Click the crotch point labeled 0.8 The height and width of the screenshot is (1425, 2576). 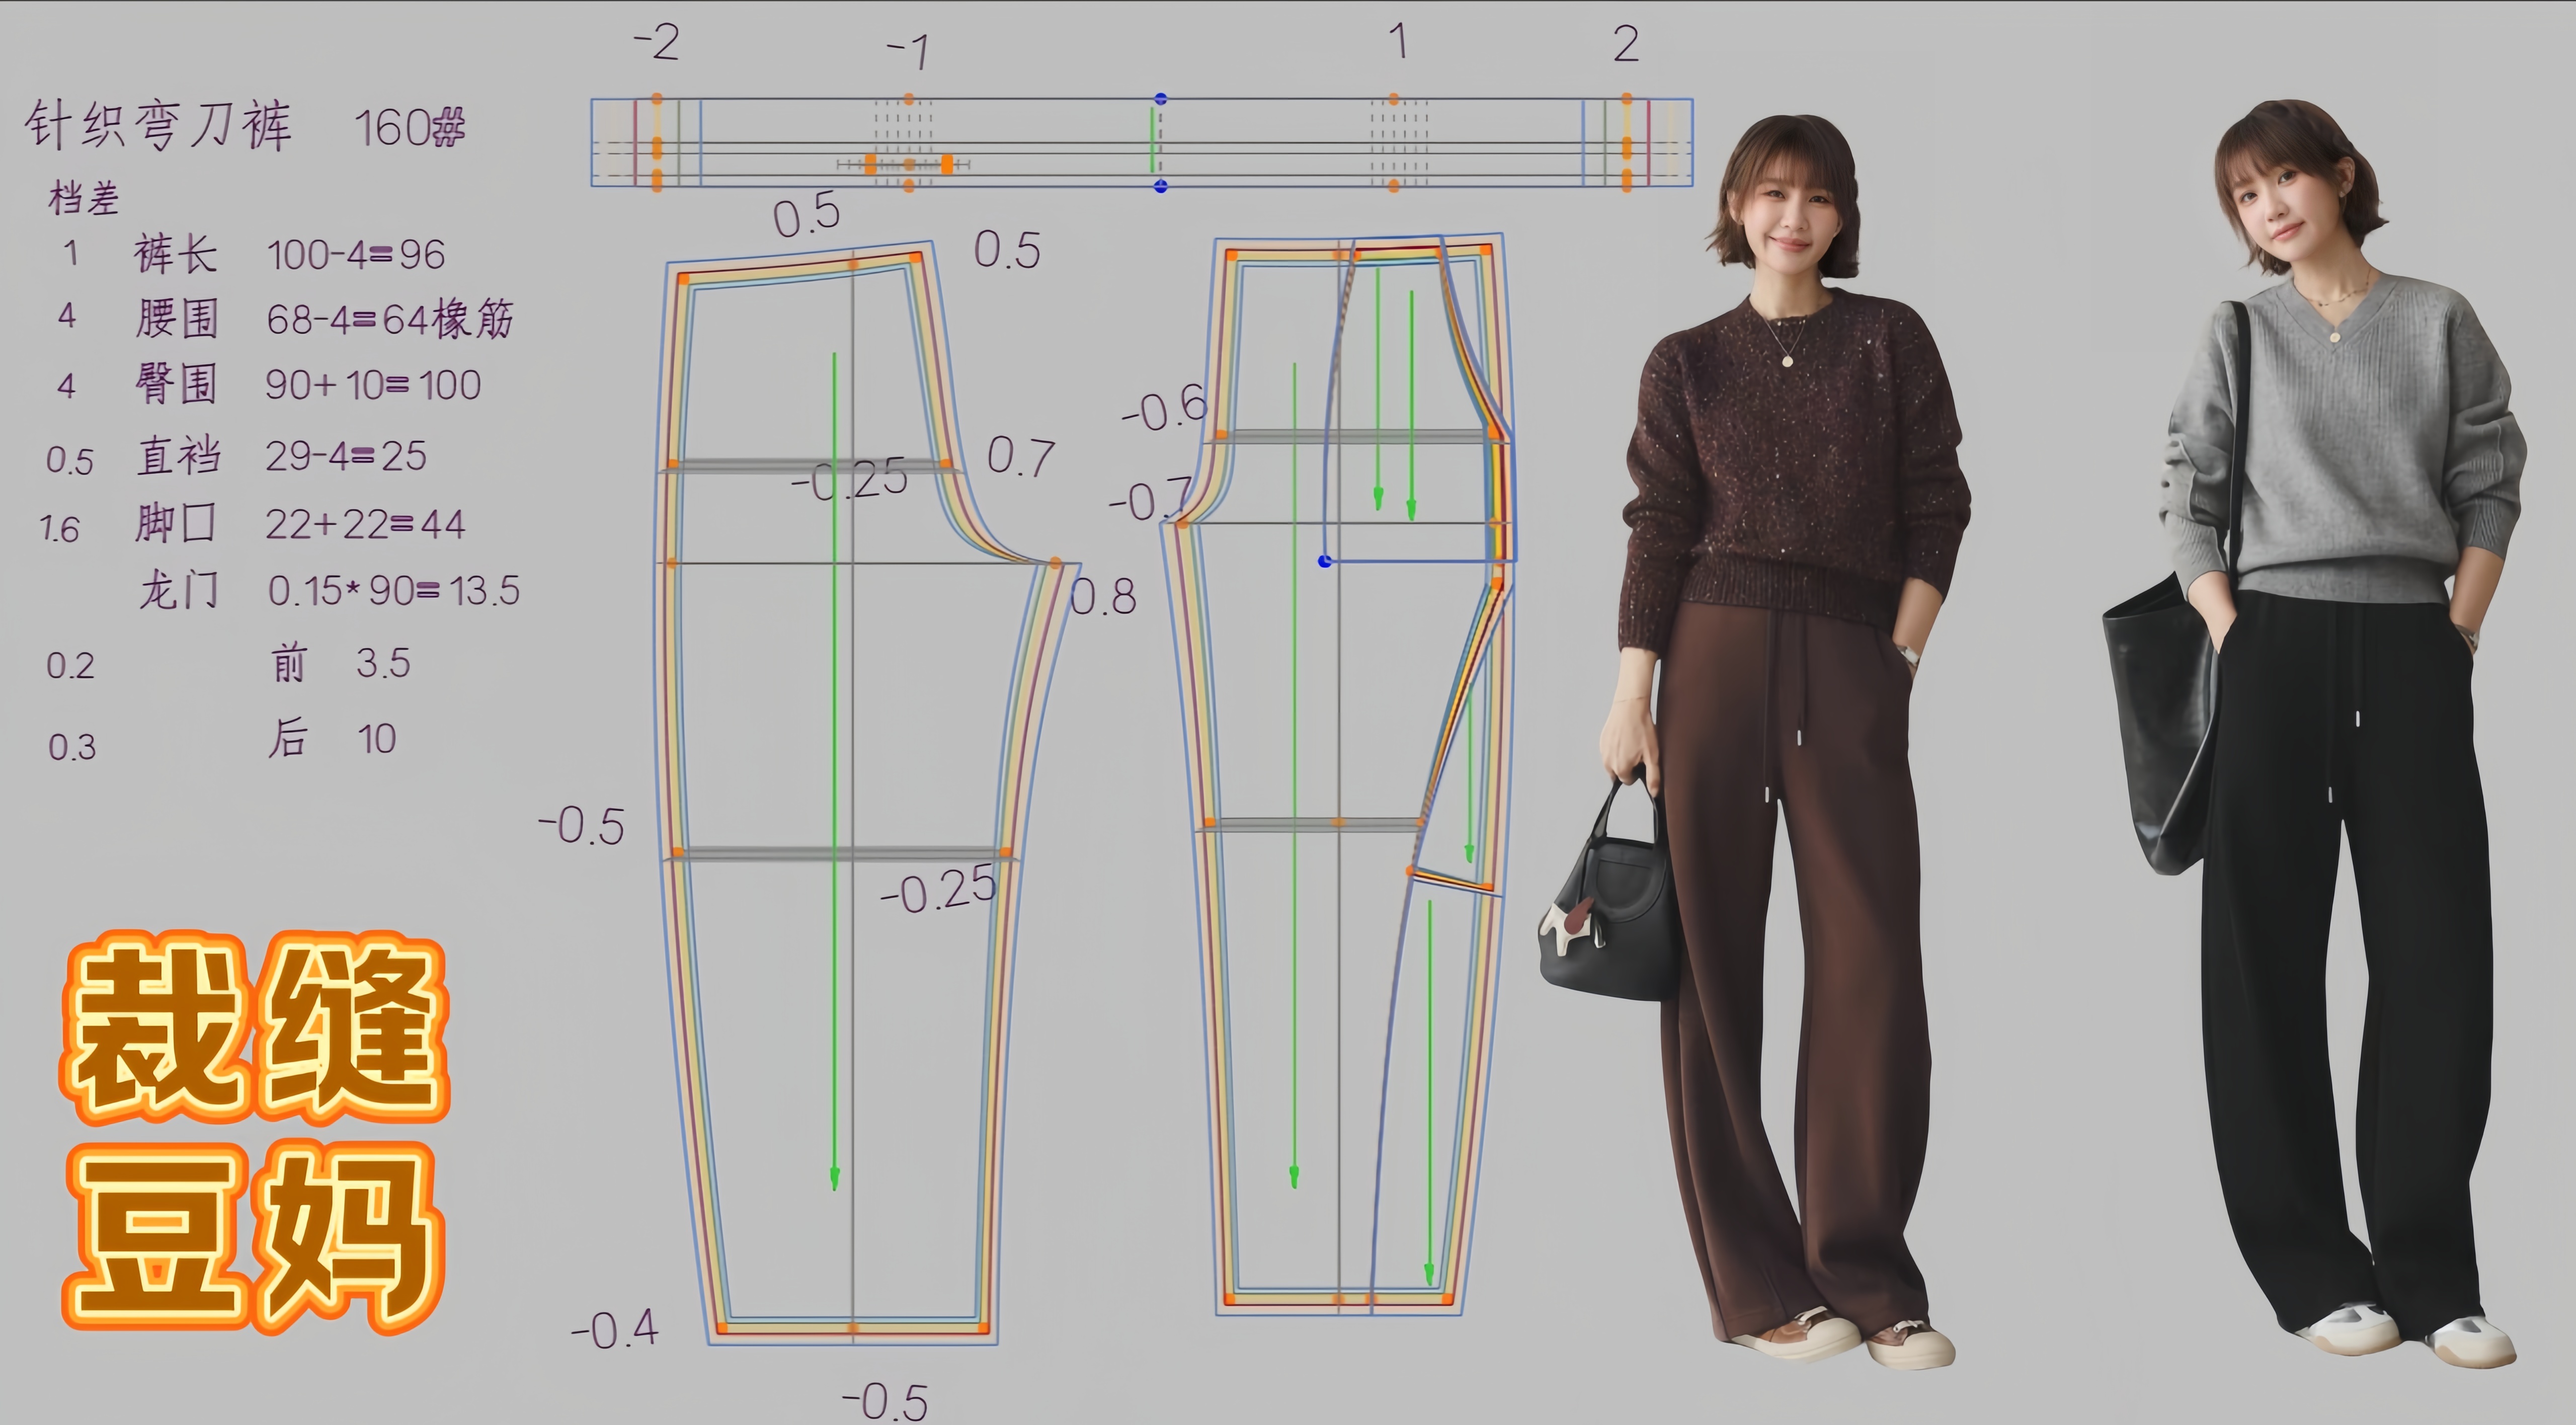point(1055,564)
